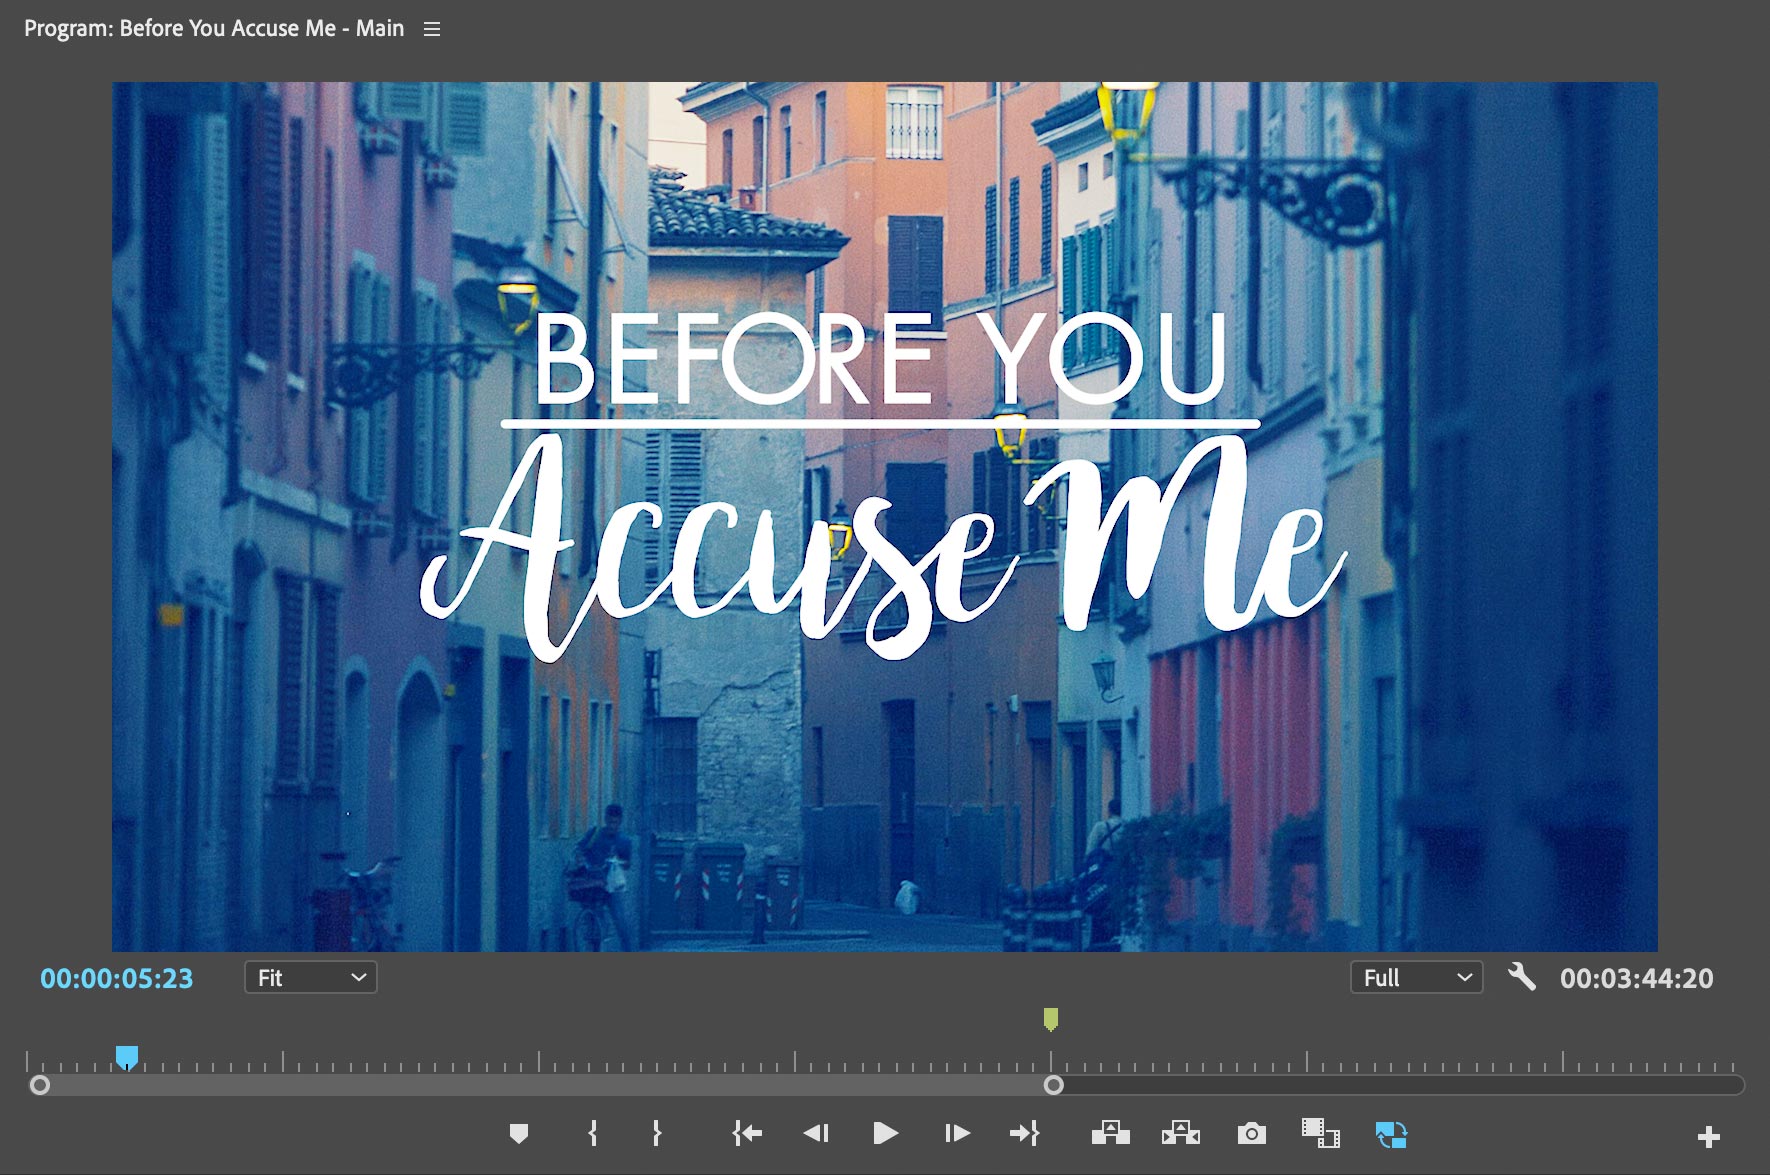Capture a still with Export Frame
The image size is (1770, 1175).
tap(1251, 1133)
